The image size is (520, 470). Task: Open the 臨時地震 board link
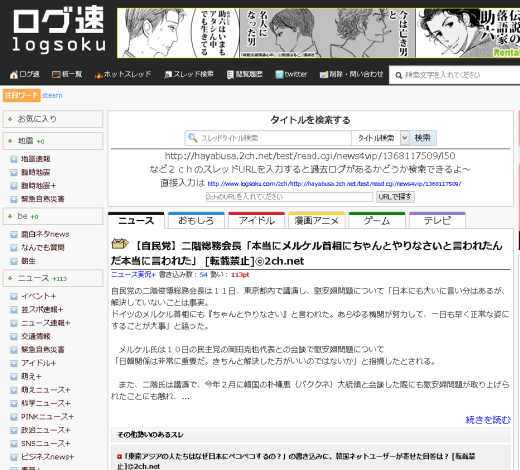click(x=36, y=173)
